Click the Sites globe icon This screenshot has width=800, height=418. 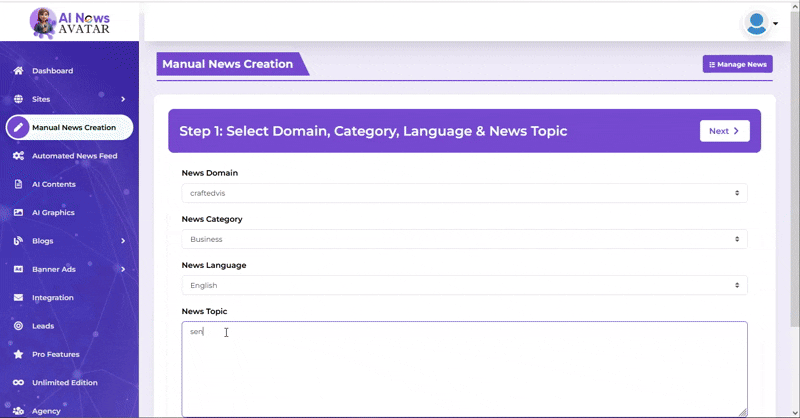point(18,99)
